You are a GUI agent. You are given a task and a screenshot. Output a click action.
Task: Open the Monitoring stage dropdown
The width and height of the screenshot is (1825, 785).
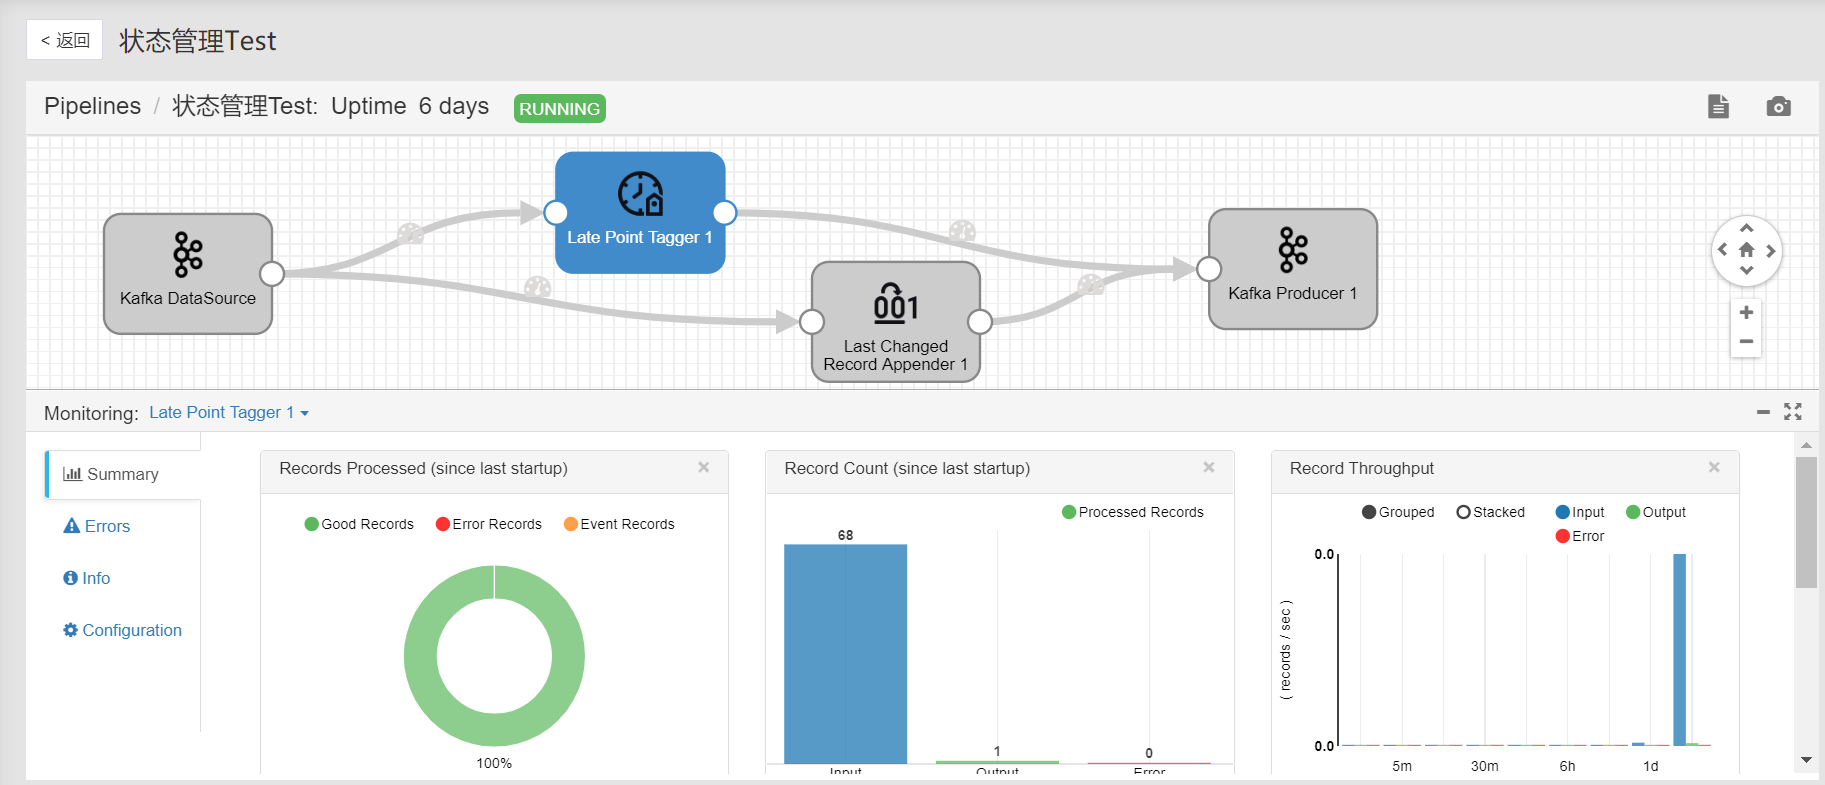point(229,412)
